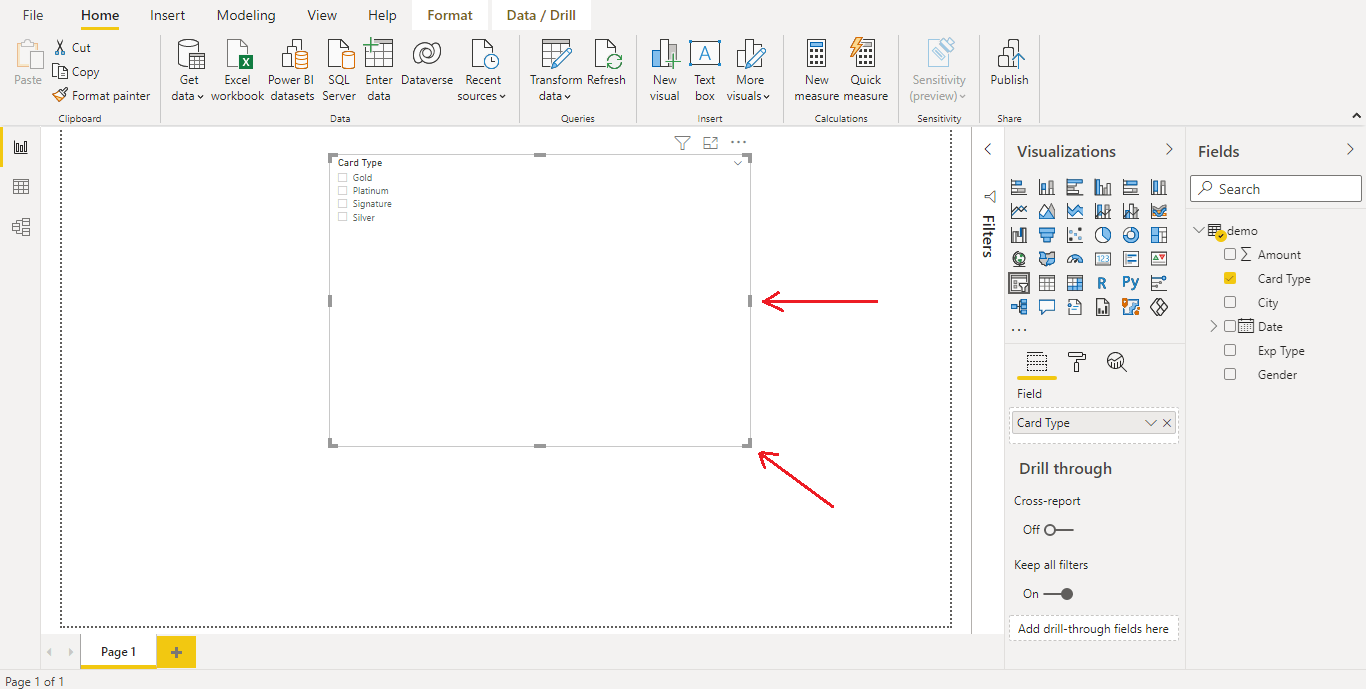Screen dimensions: 1366x689
Task: Open the File menu
Action: pos(33,15)
